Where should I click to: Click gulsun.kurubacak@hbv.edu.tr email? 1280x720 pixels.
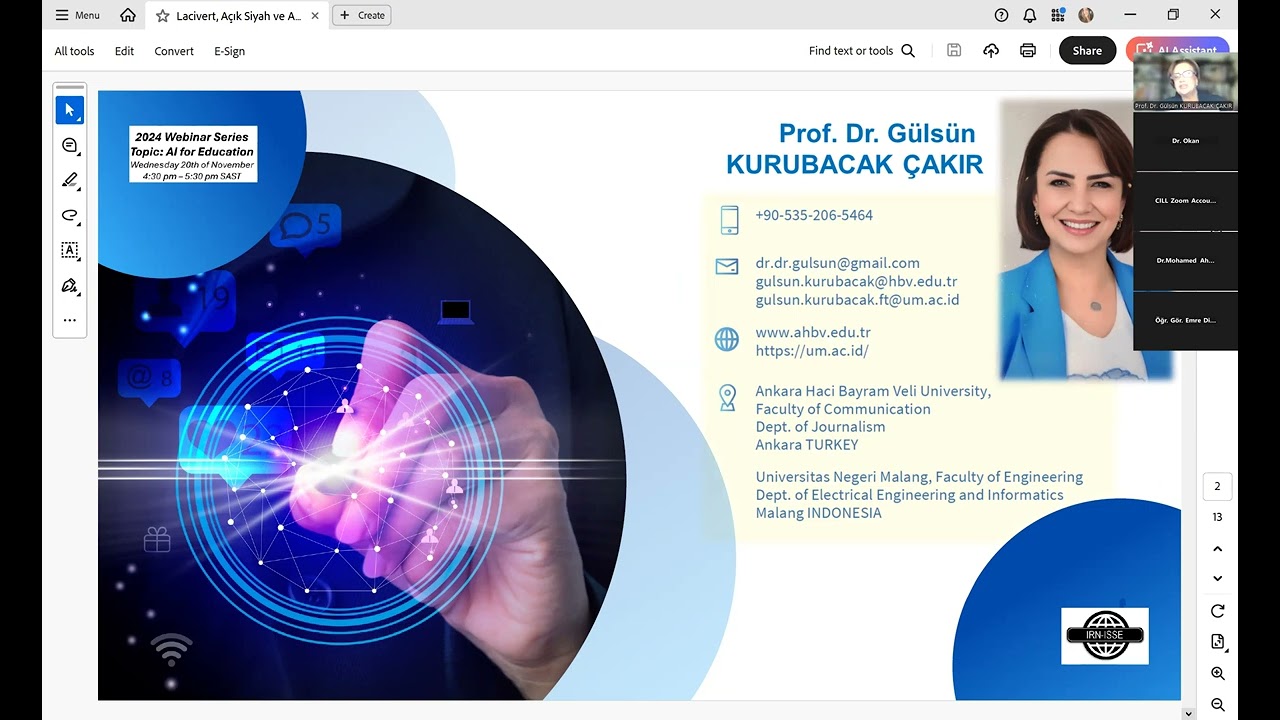pos(856,282)
